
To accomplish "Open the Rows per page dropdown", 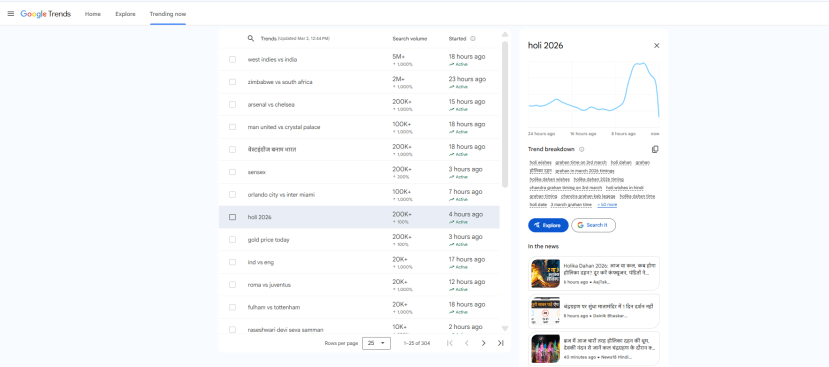I will pyautogui.click(x=376, y=343).
